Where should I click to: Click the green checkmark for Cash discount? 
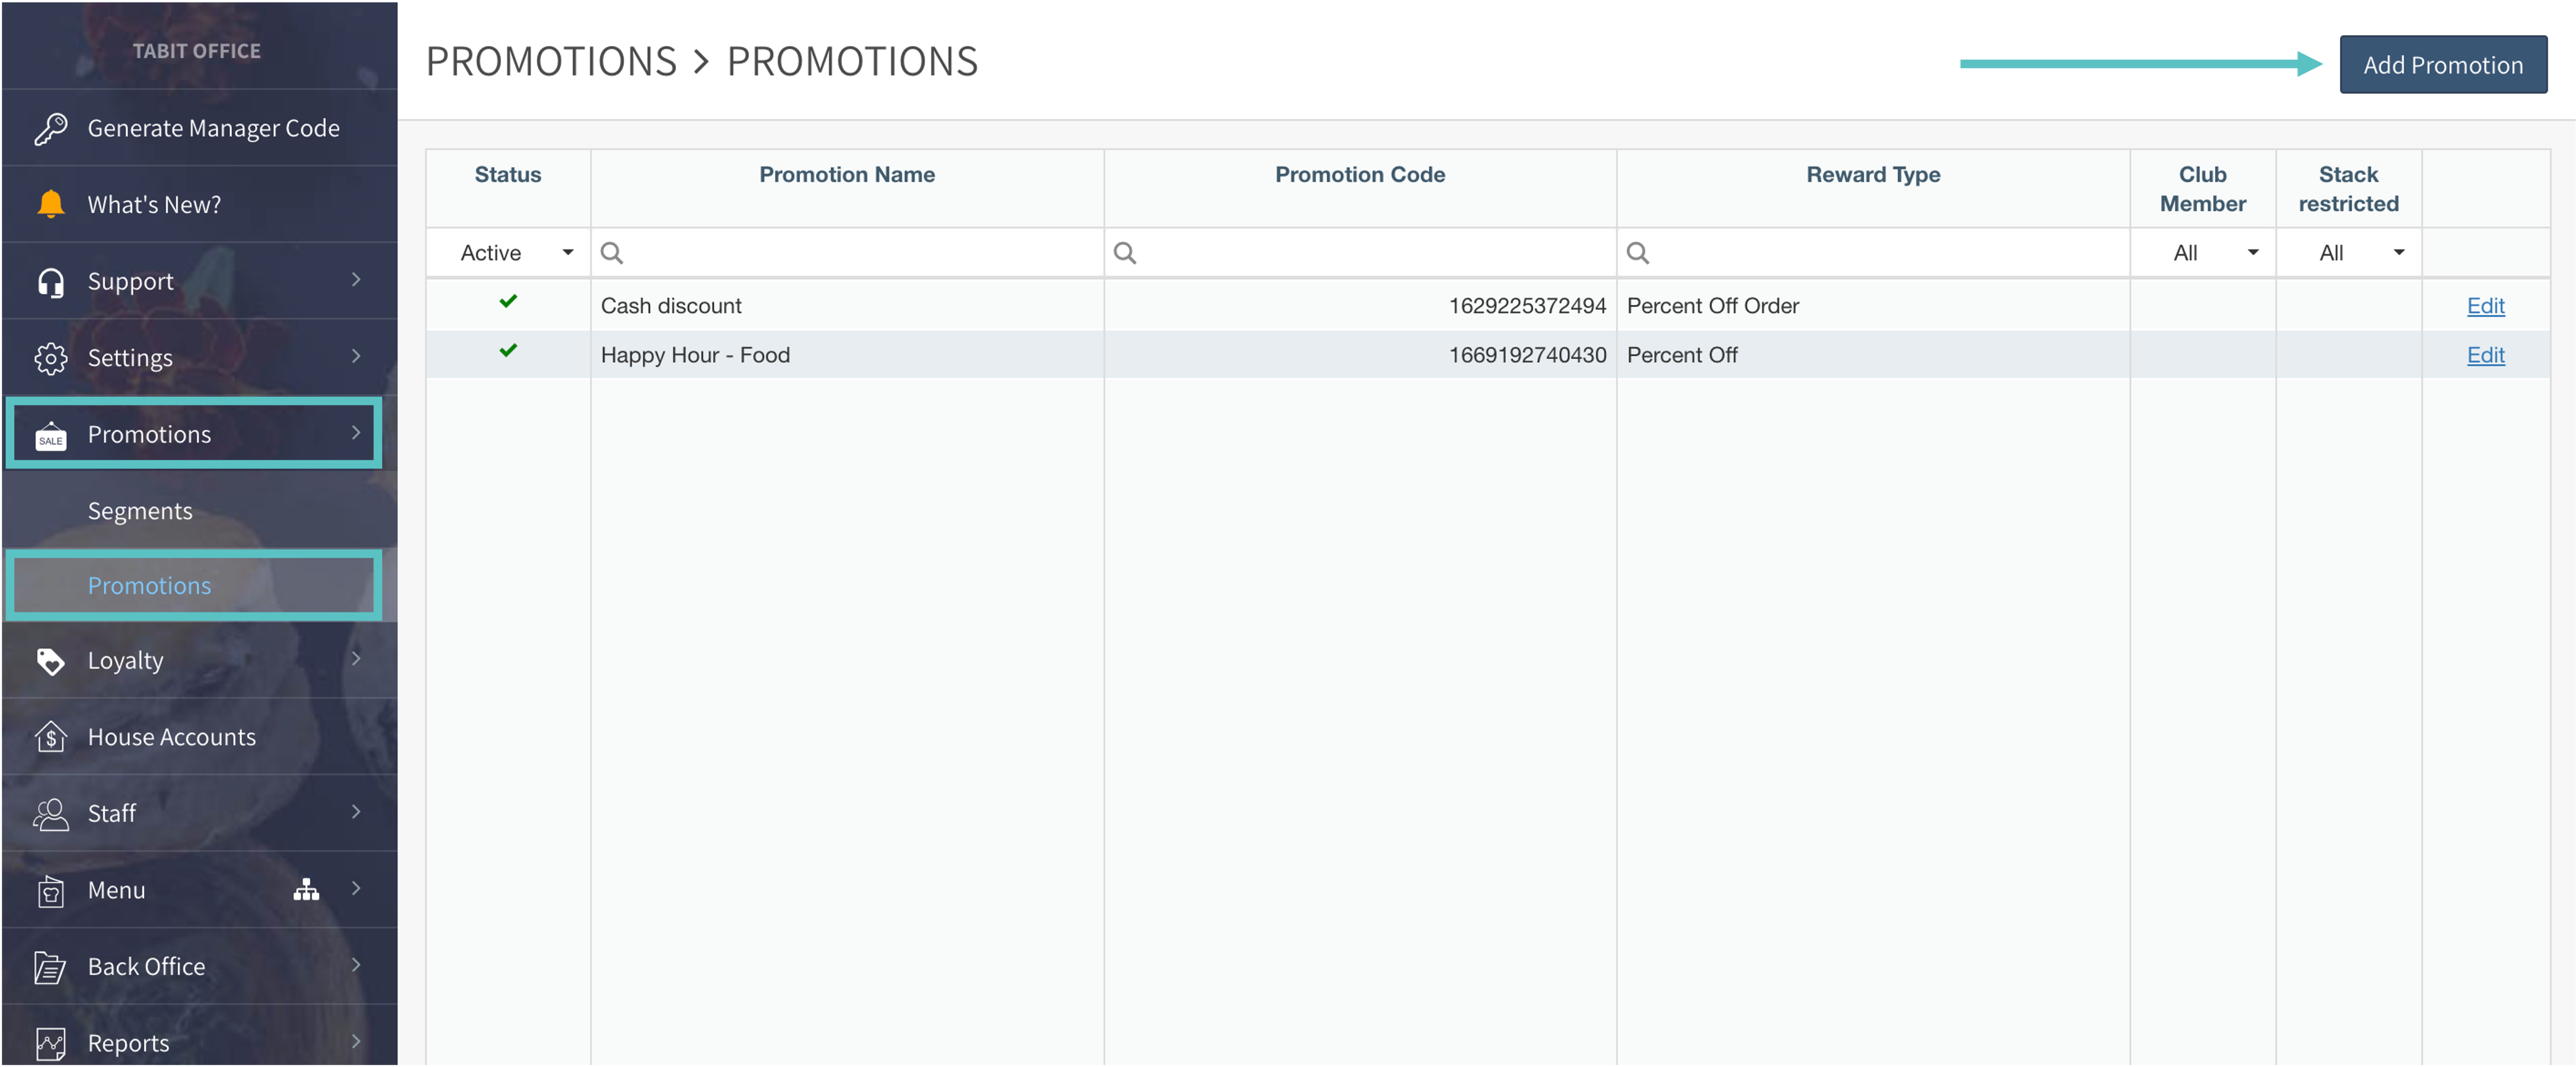pos(508,301)
